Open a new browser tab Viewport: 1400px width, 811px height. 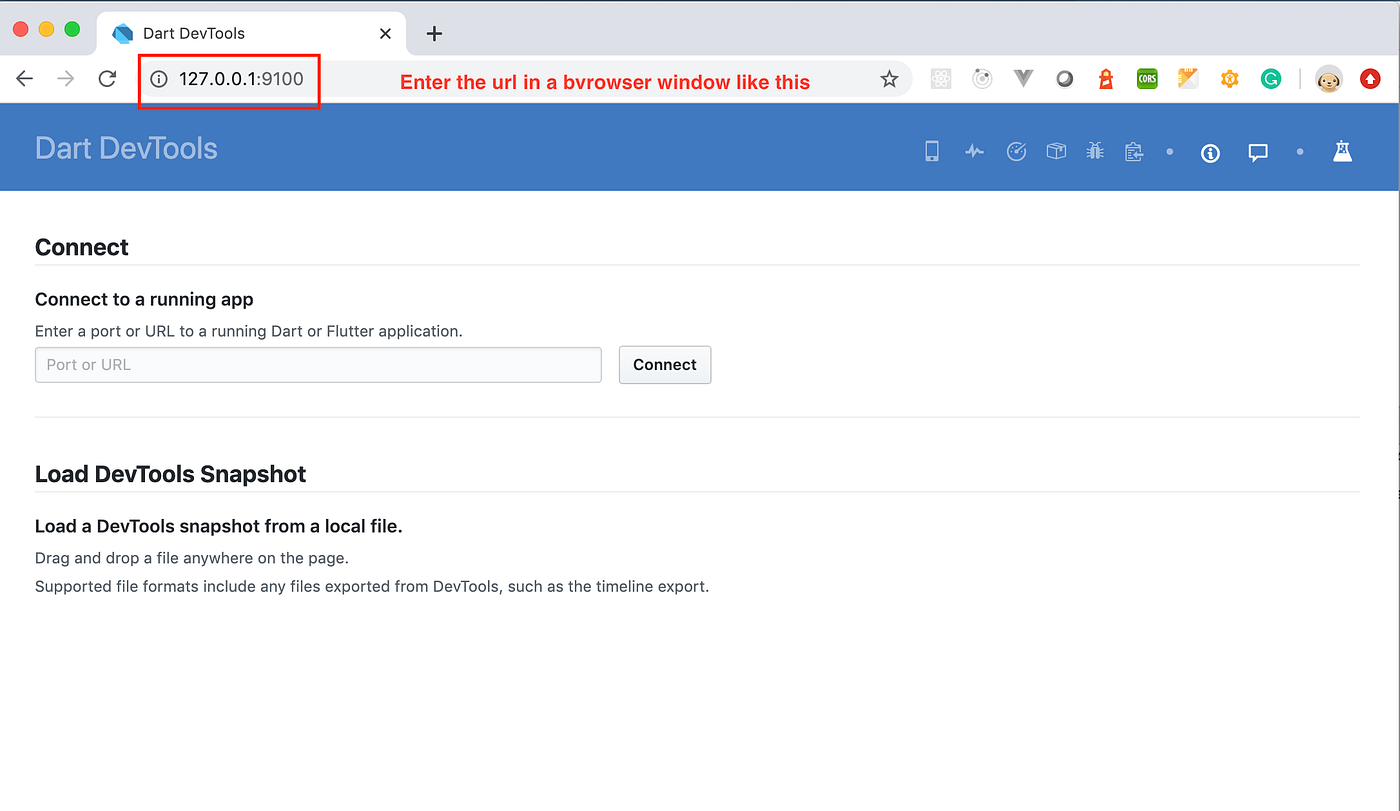point(433,33)
